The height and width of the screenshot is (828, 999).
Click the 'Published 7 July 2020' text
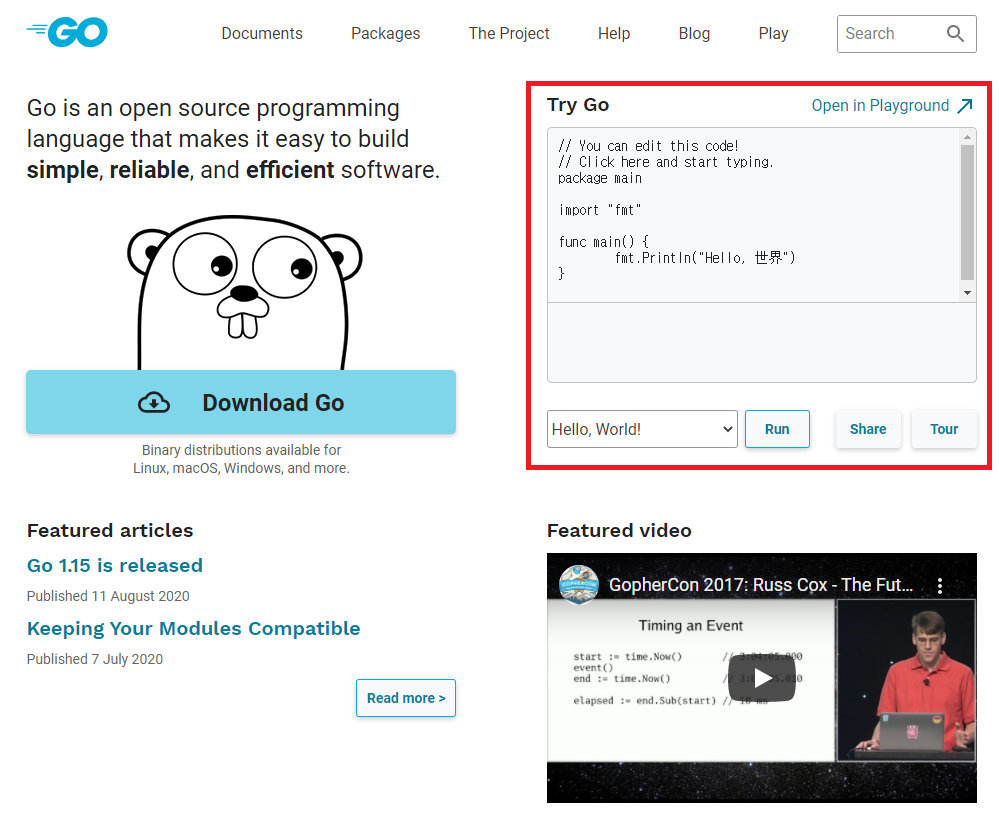coord(95,659)
